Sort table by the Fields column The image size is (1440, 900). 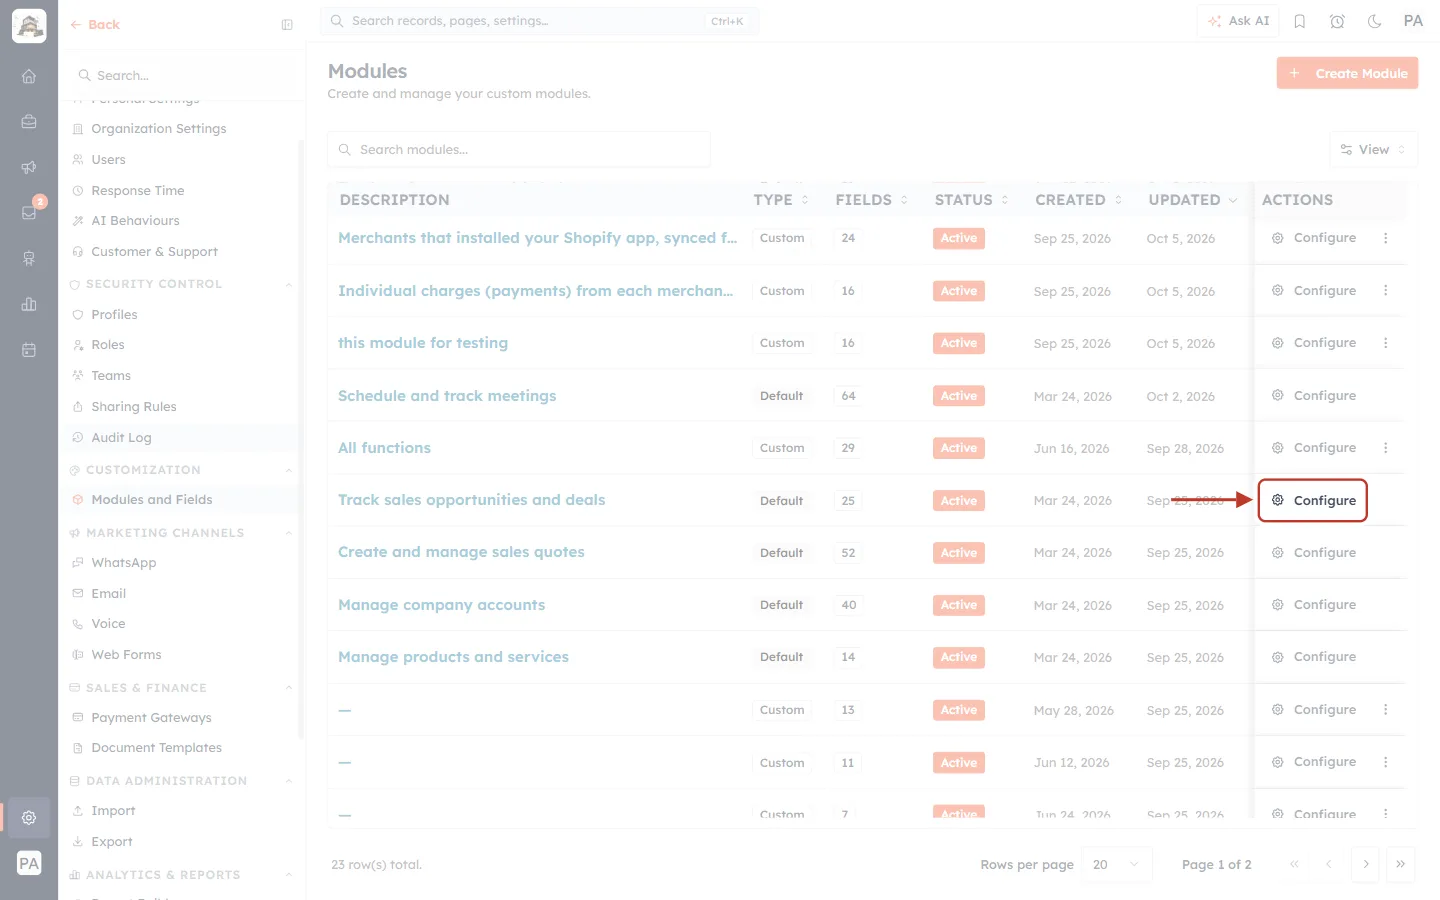[x=872, y=200]
